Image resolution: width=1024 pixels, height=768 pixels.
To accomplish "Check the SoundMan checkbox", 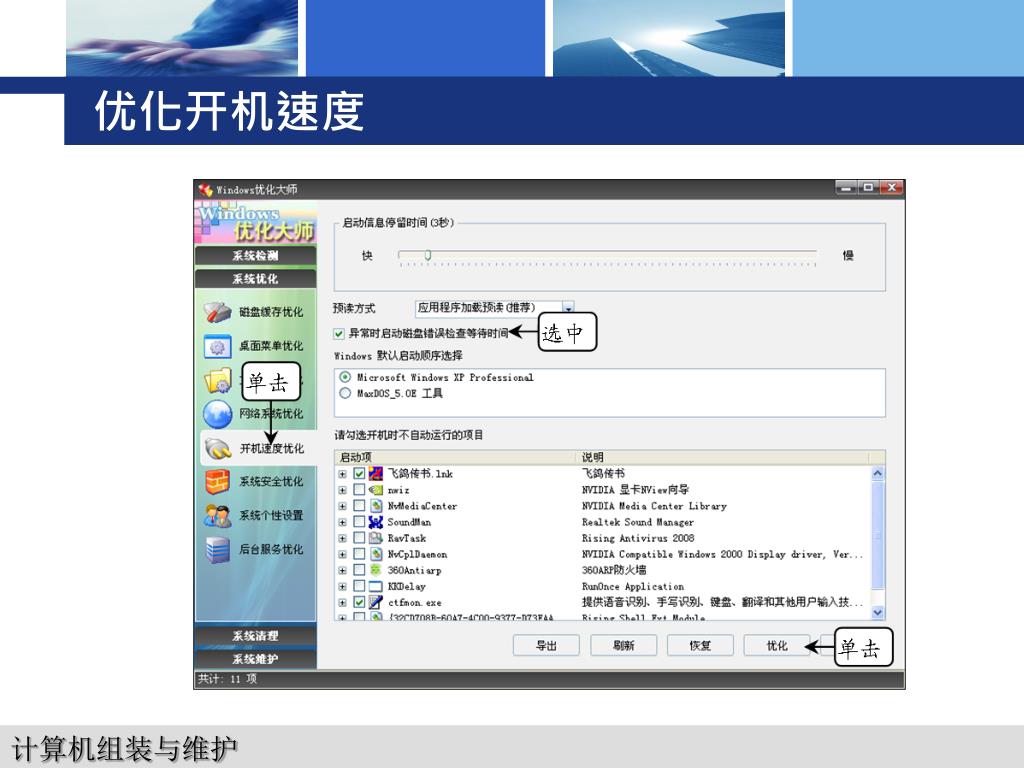I will (x=359, y=522).
